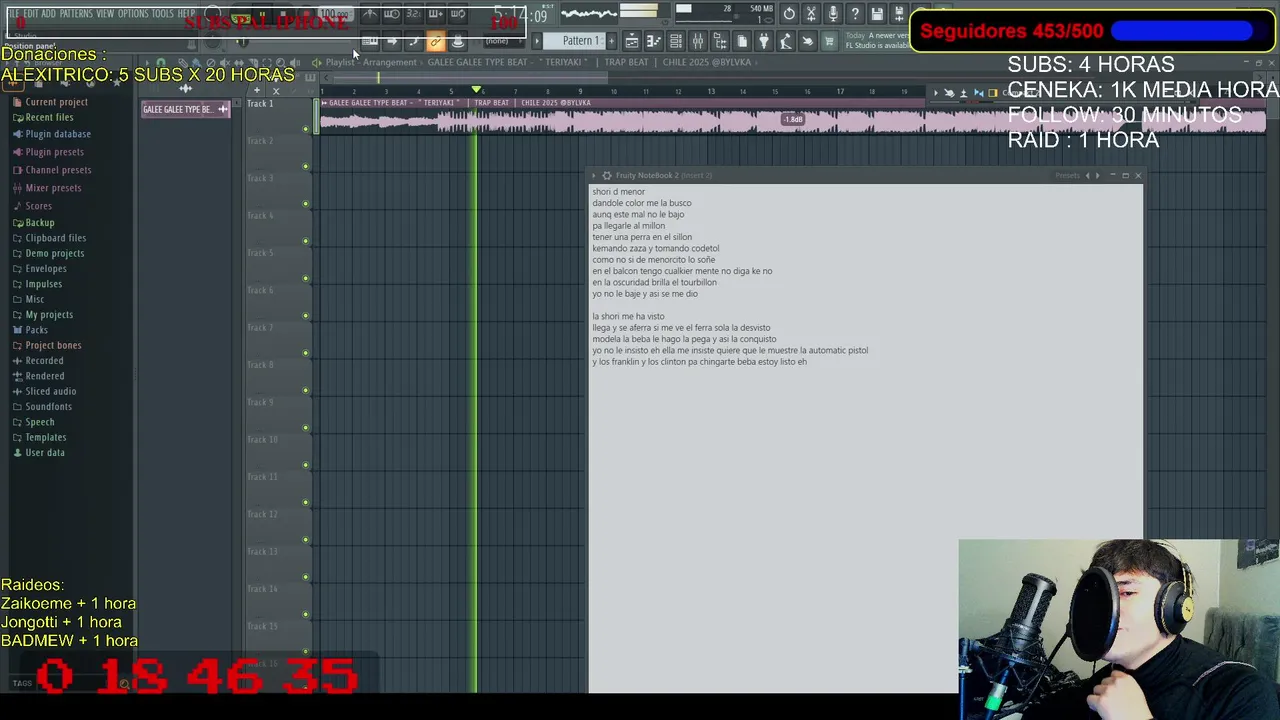This screenshot has width=1280, height=720.
Task: Open the plugin picker plug icon
Action: tap(764, 41)
